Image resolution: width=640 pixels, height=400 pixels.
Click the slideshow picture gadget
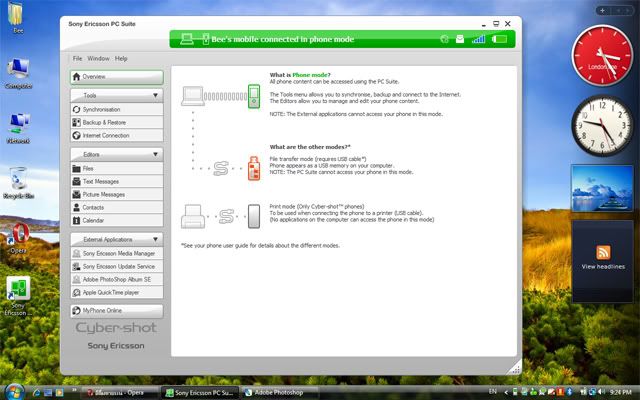(x=602, y=189)
